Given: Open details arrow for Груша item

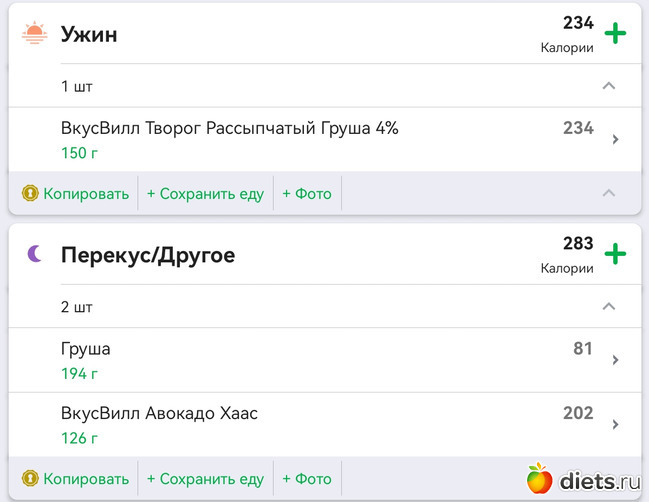Looking at the screenshot, I should coord(615,360).
